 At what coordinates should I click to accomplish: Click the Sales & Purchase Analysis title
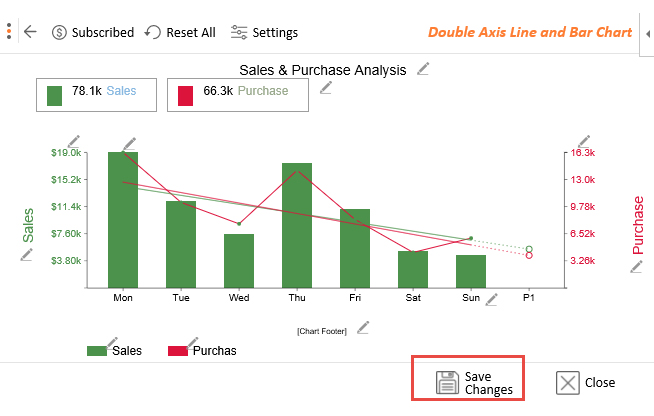(x=322, y=70)
